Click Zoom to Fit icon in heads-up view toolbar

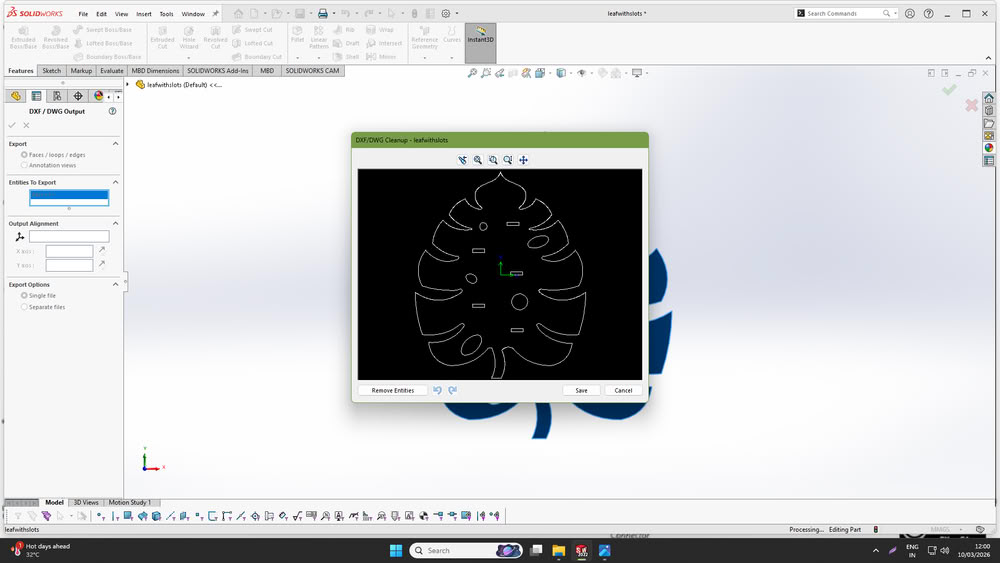[x=472, y=73]
